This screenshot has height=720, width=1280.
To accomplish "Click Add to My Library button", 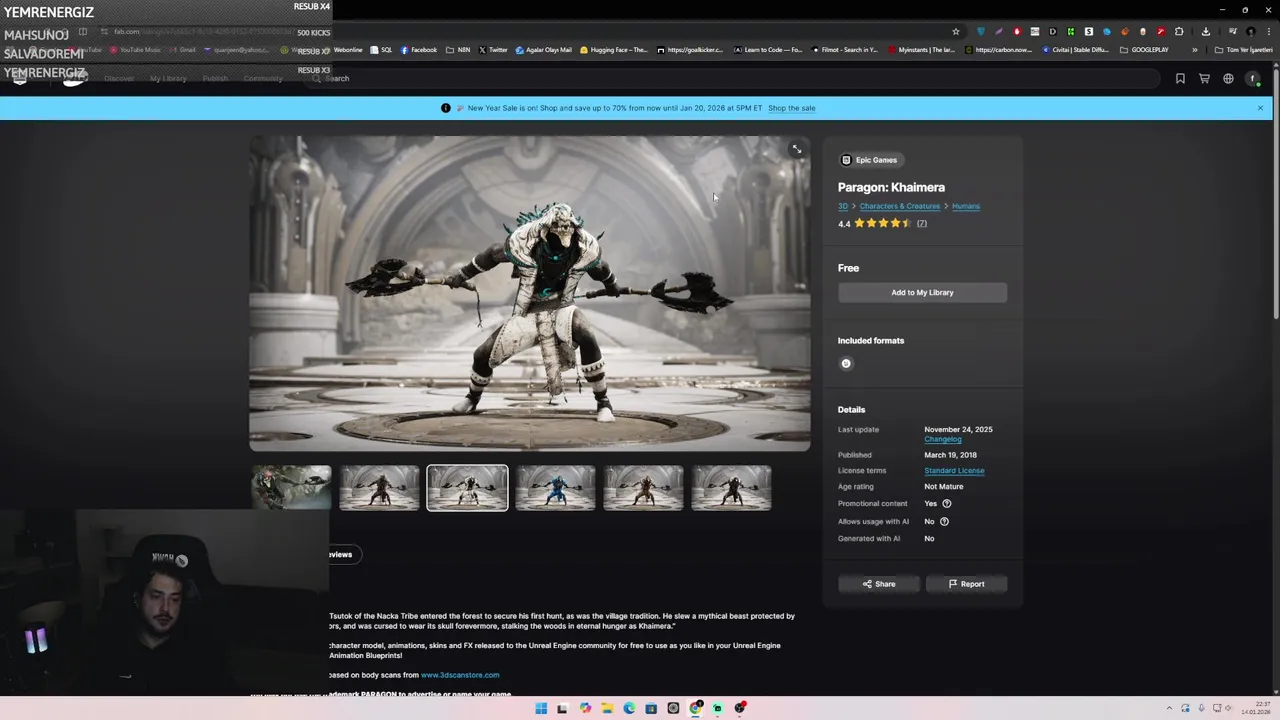I will (x=922, y=292).
